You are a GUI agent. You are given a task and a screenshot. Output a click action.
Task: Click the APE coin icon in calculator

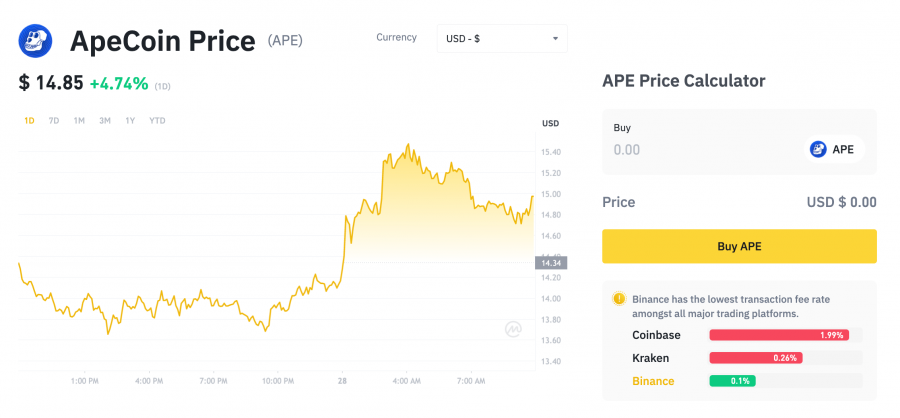(x=818, y=149)
